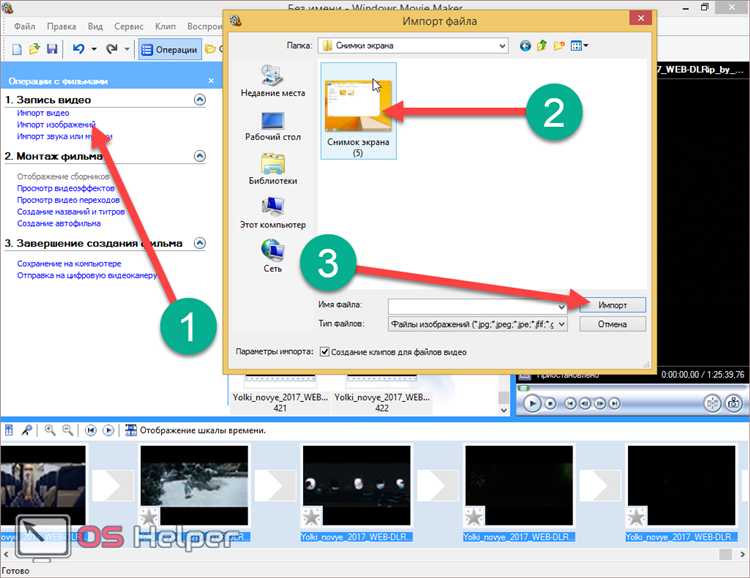Click the split clip button in monitor
This screenshot has height=578, width=750.
point(712,403)
